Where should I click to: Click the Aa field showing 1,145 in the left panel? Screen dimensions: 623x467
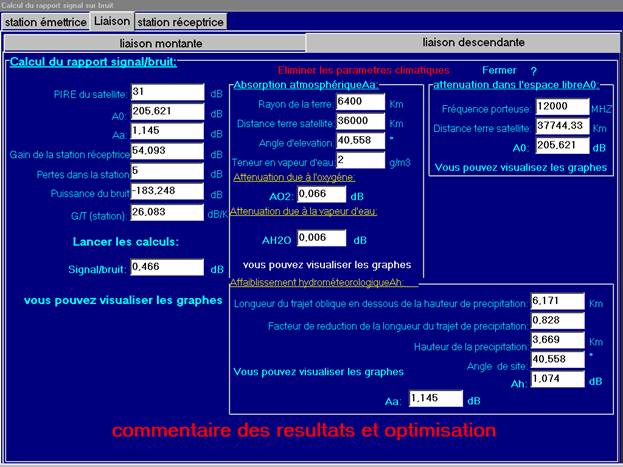(167, 131)
